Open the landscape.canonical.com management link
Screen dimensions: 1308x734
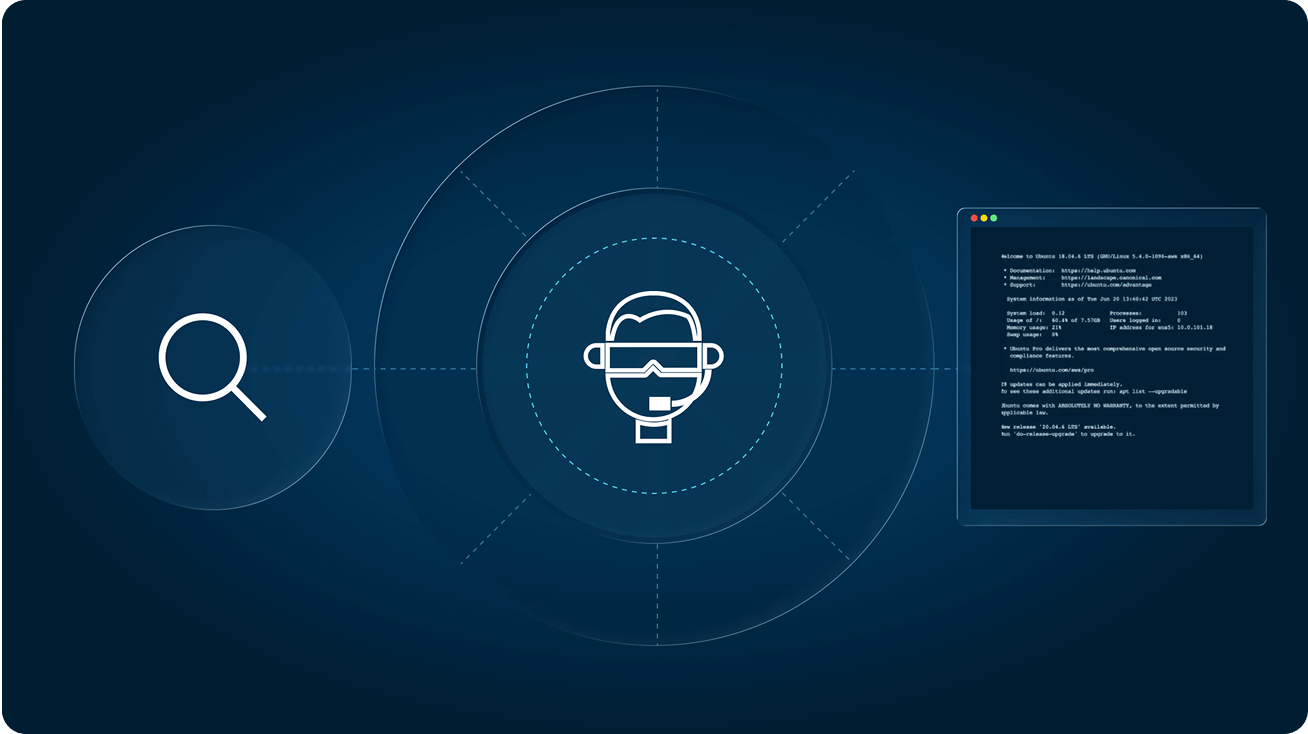point(1111,277)
